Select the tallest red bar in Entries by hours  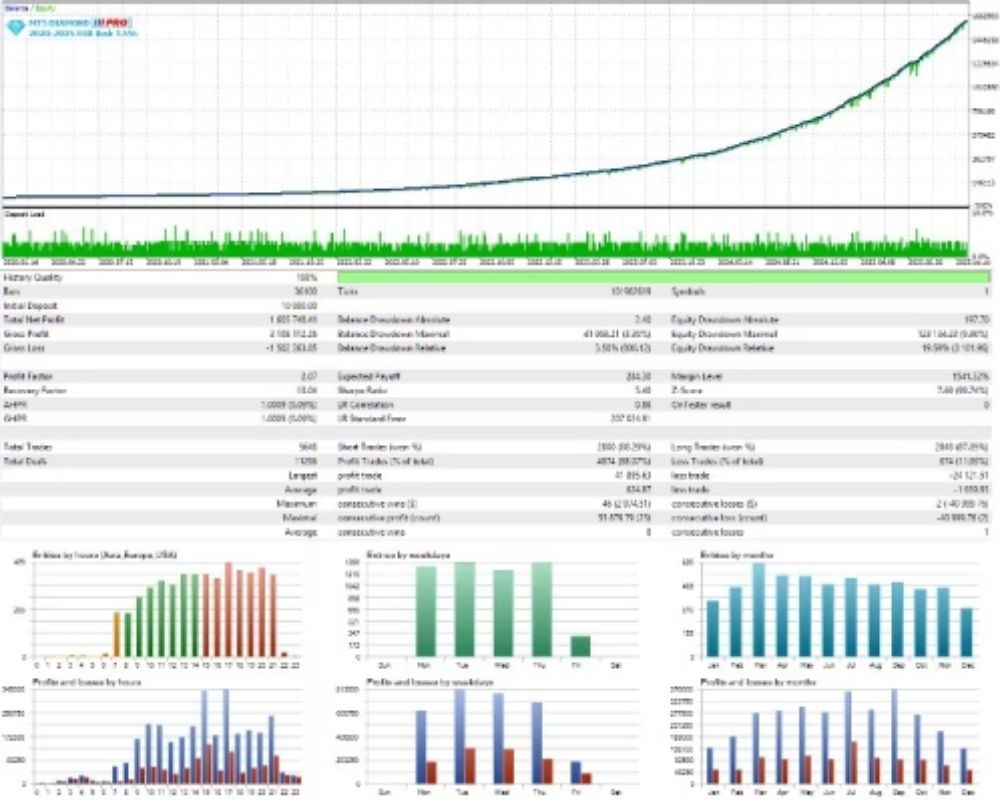tap(227, 610)
